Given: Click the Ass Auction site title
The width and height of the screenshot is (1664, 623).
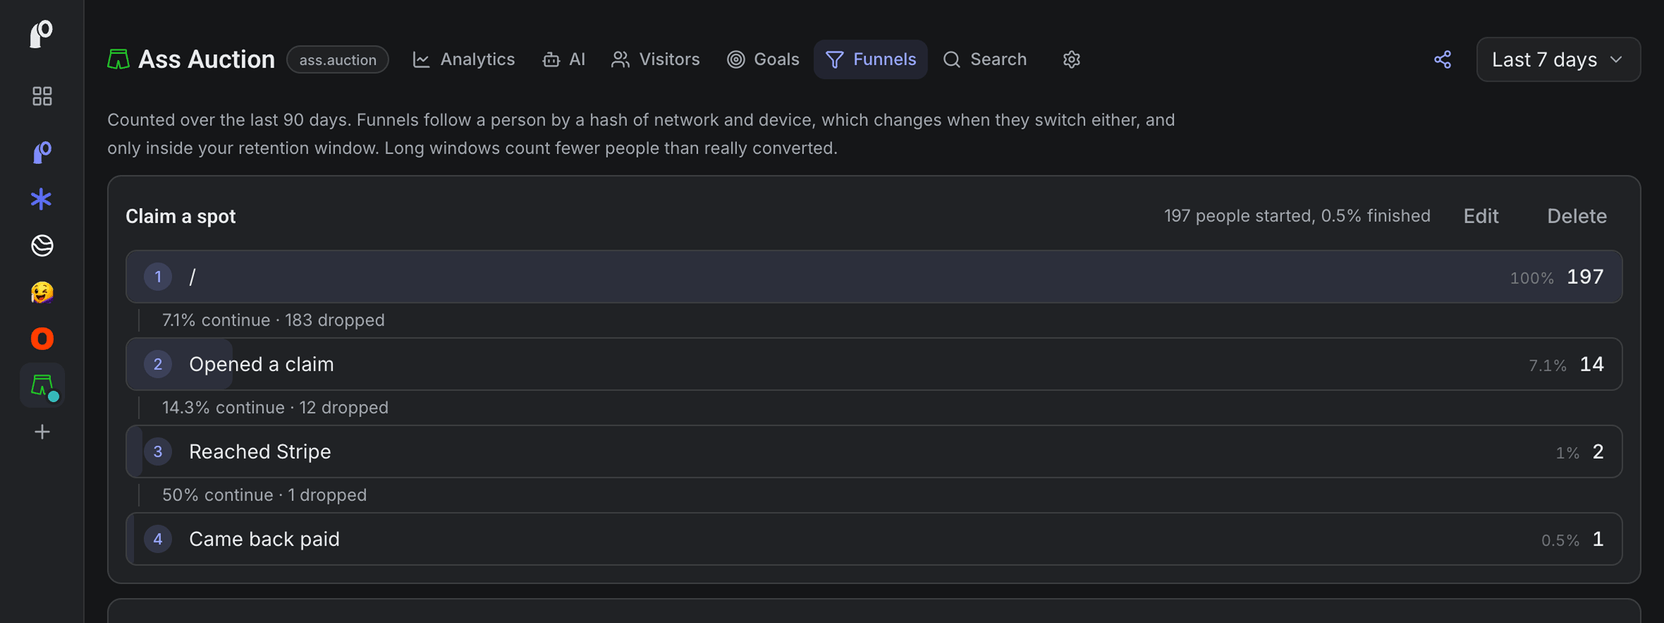Looking at the screenshot, I should tap(206, 60).
